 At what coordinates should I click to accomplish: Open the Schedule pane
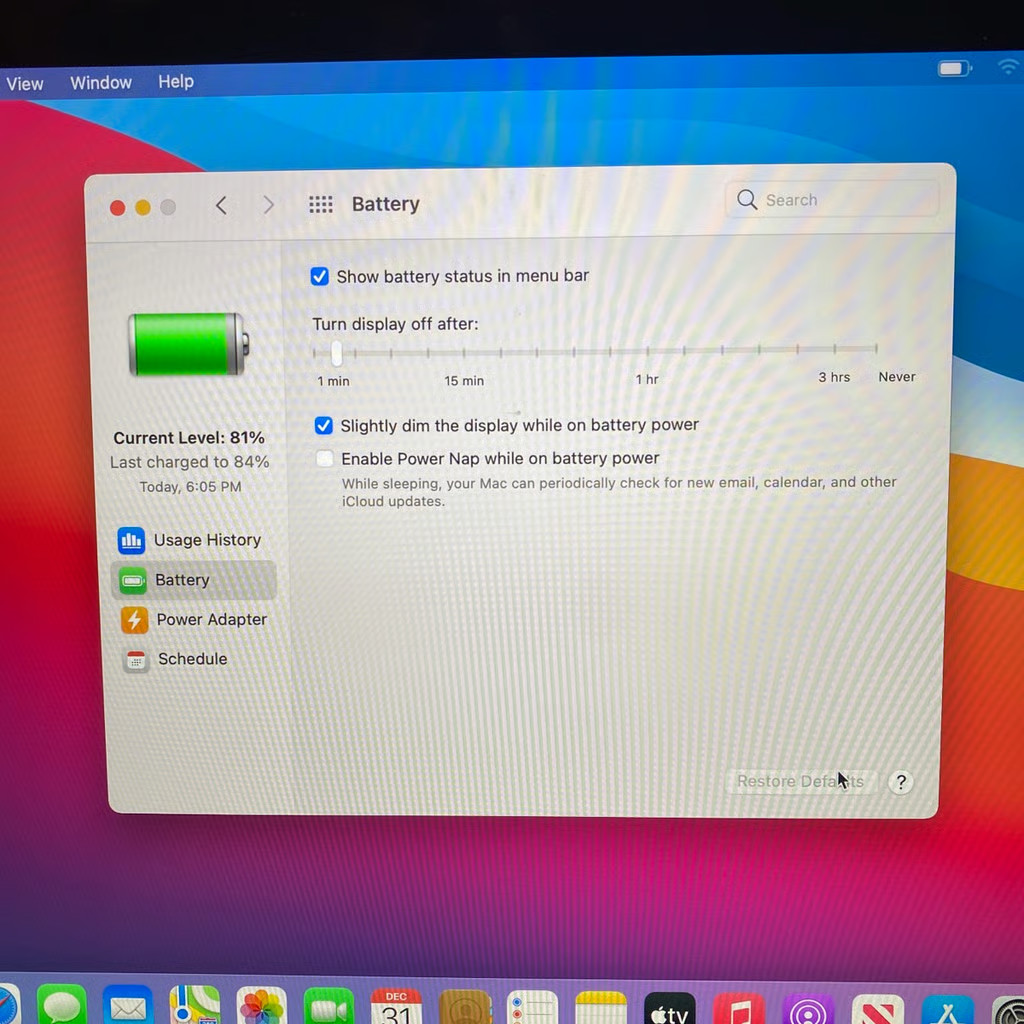(174, 659)
